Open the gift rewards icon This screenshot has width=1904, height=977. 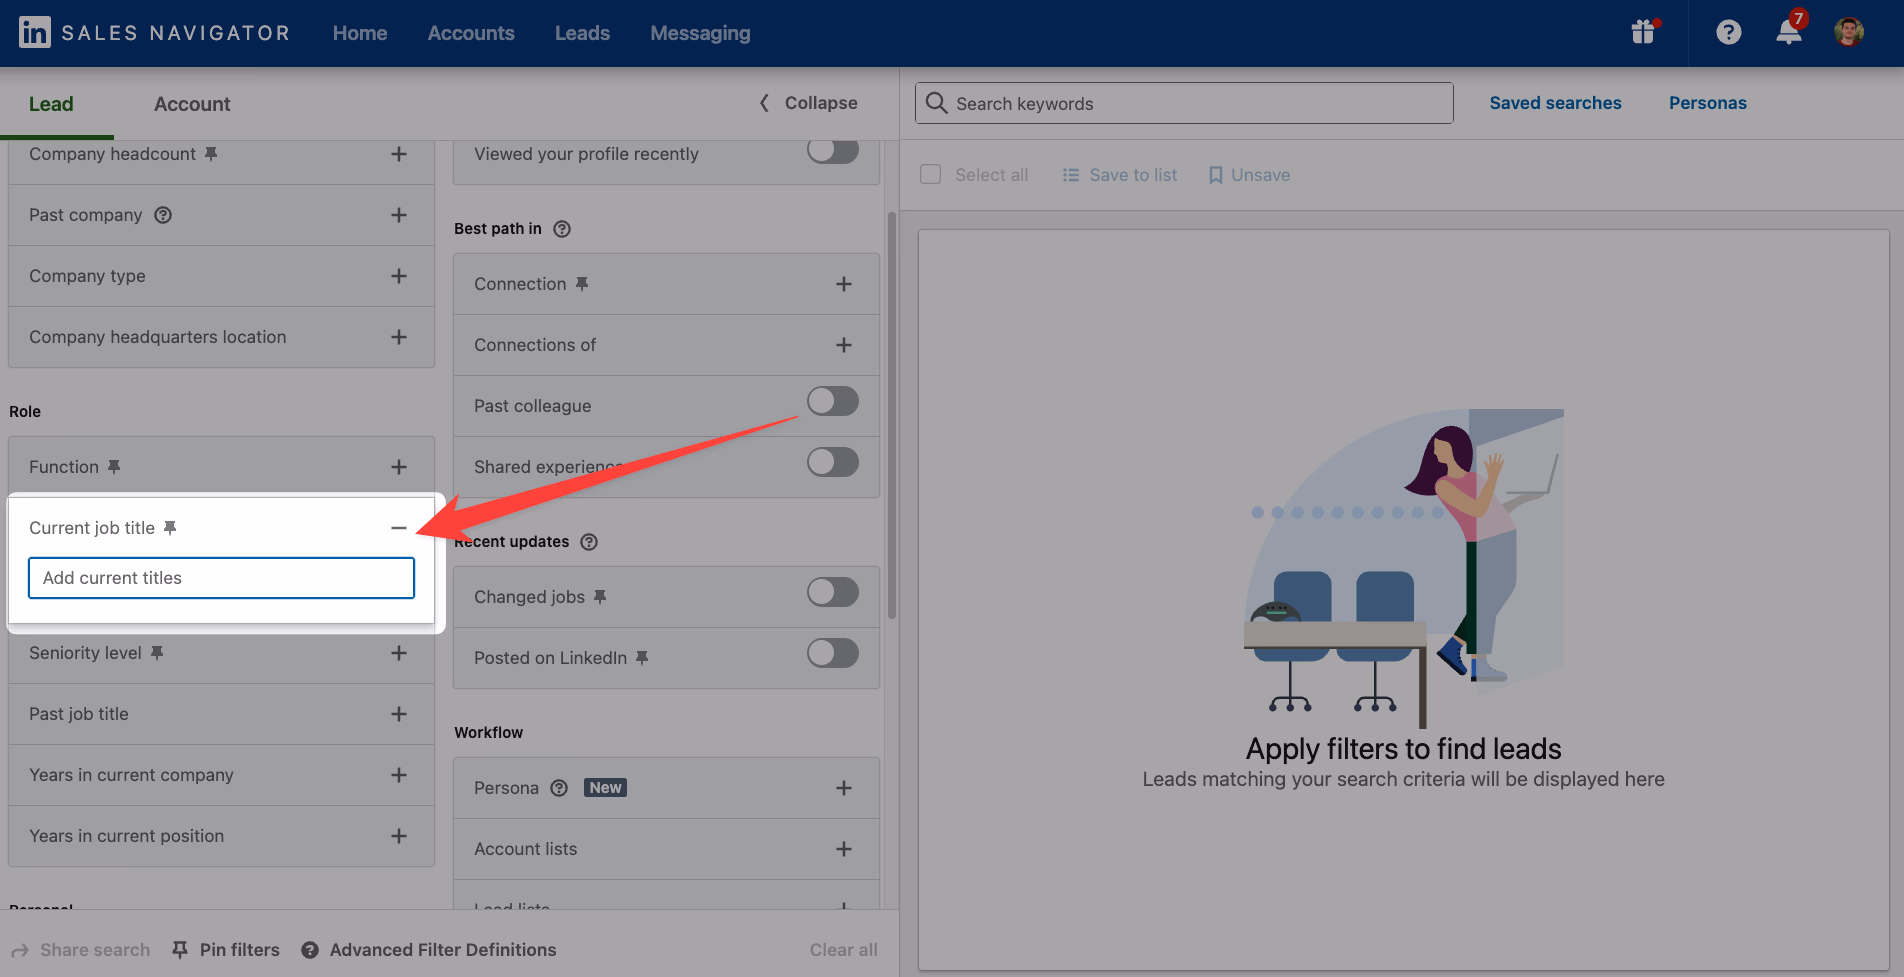(x=1643, y=32)
